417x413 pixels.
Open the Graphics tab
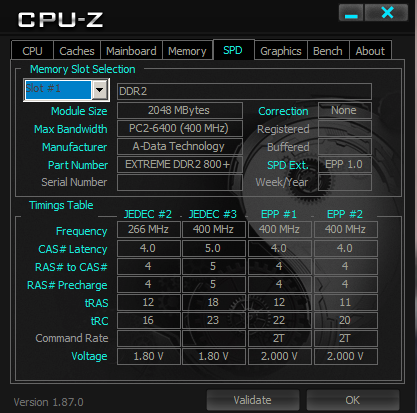point(281,51)
